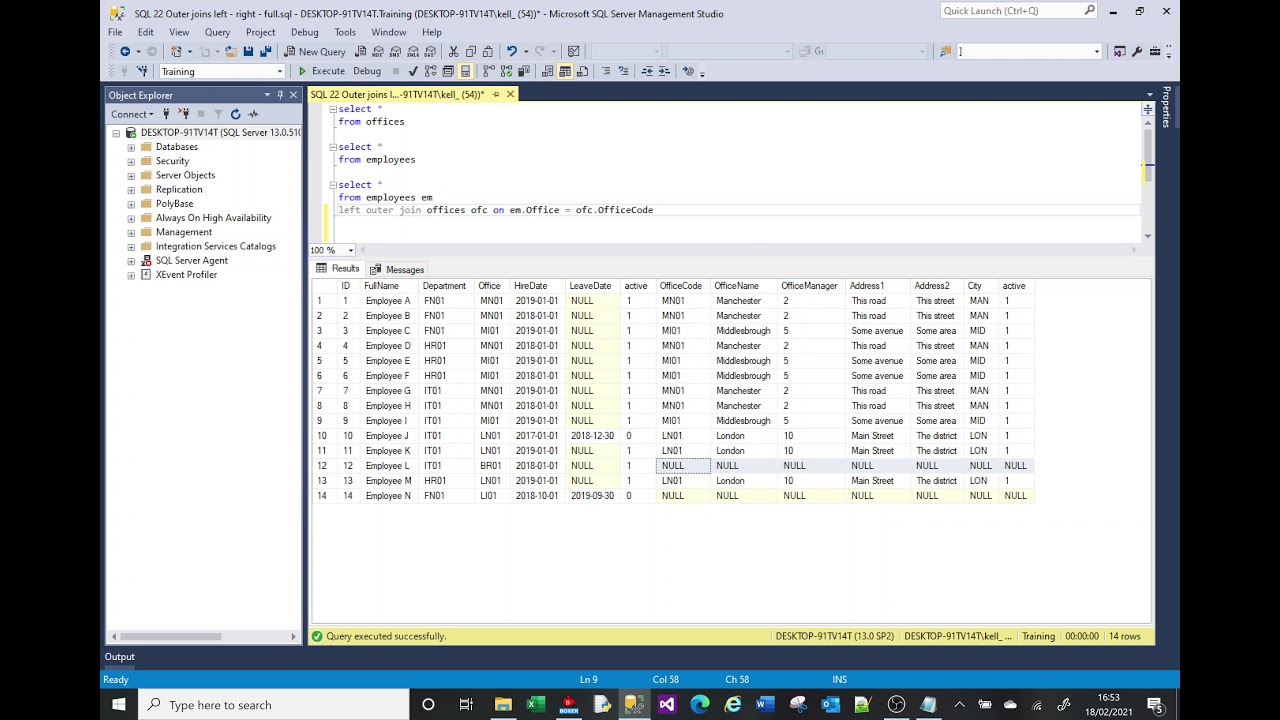Click the Cut scissors icon
The width and height of the screenshot is (1280, 720).
tap(453, 51)
